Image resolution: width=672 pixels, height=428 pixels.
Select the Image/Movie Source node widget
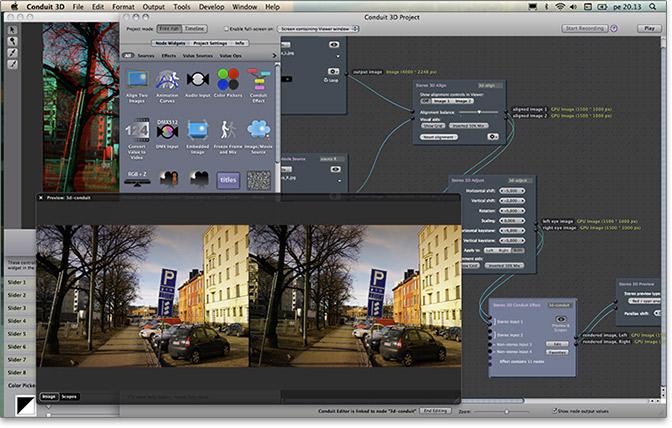click(x=258, y=137)
